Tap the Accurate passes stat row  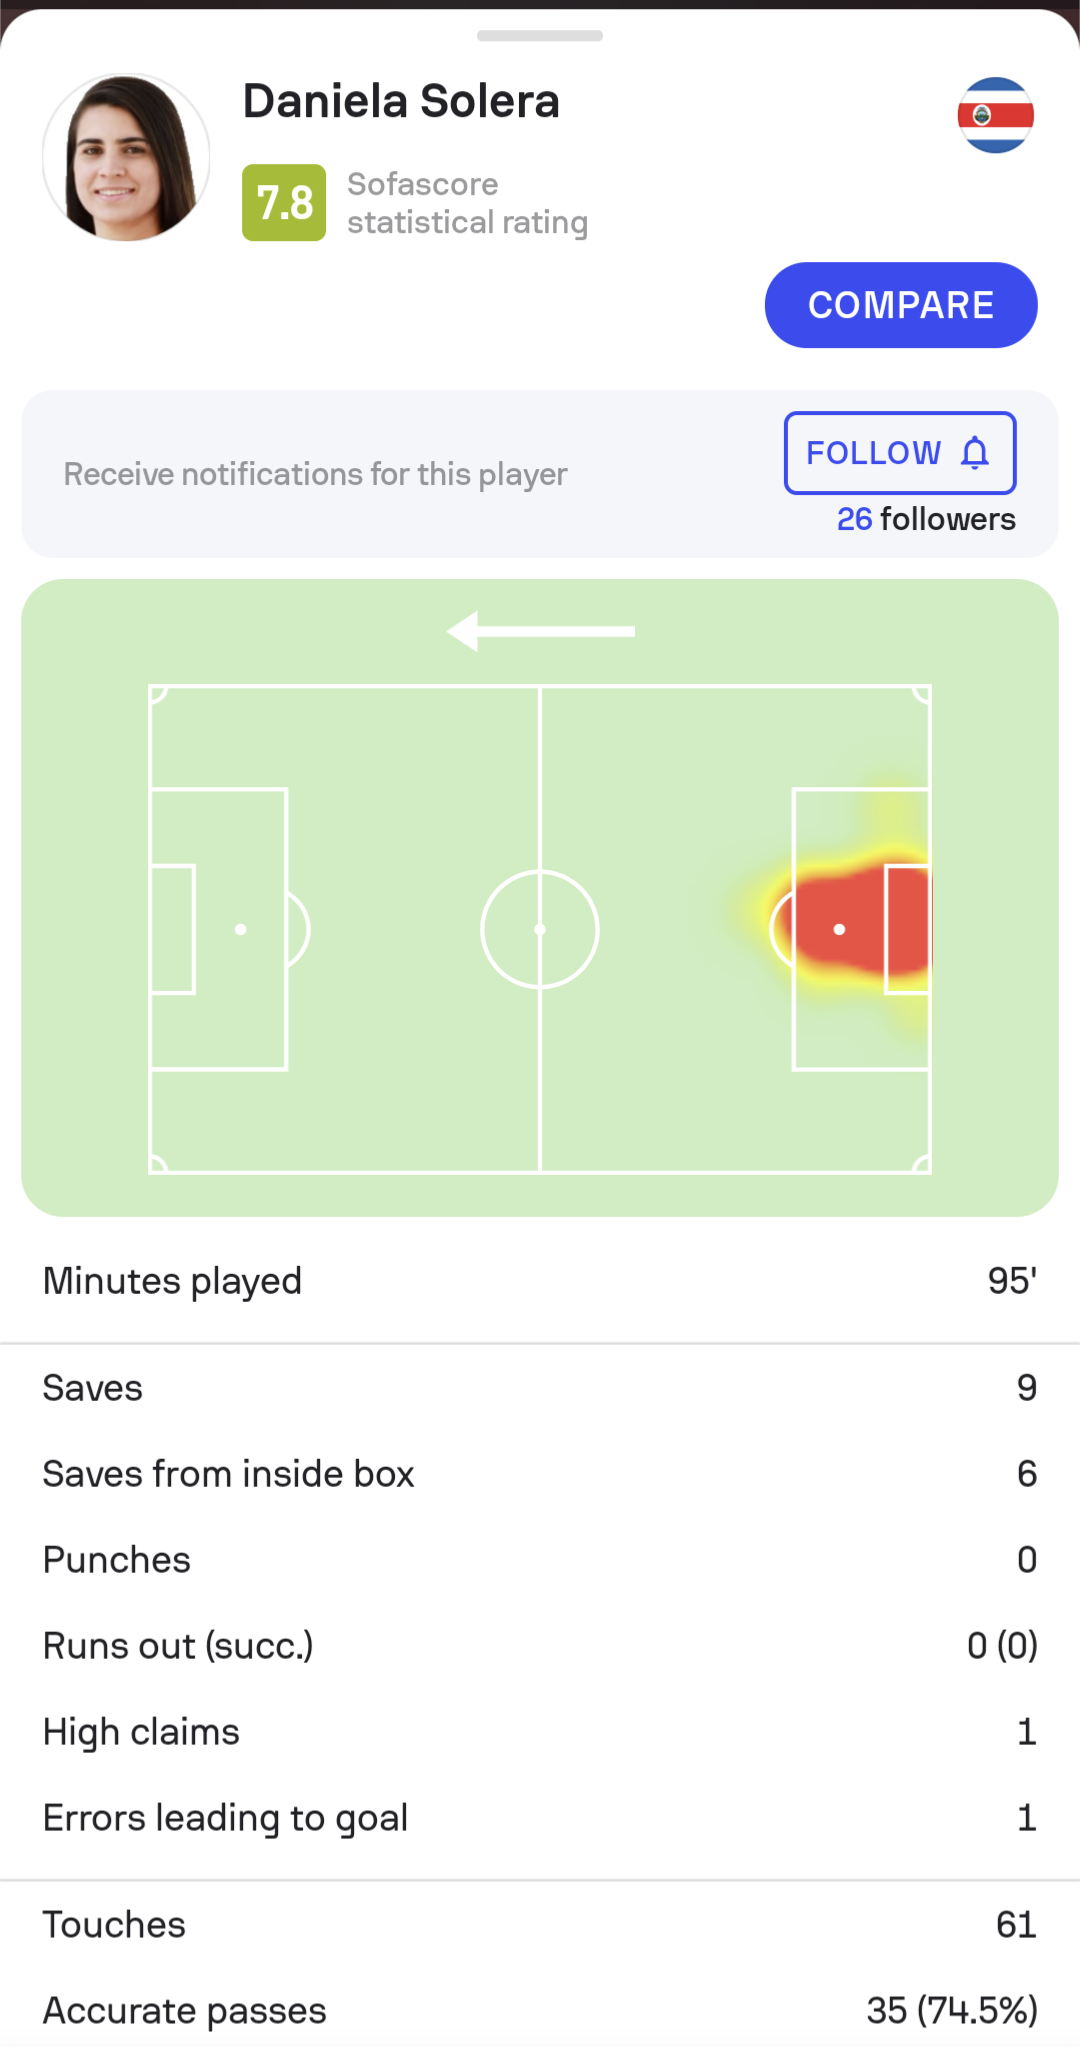[540, 2010]
